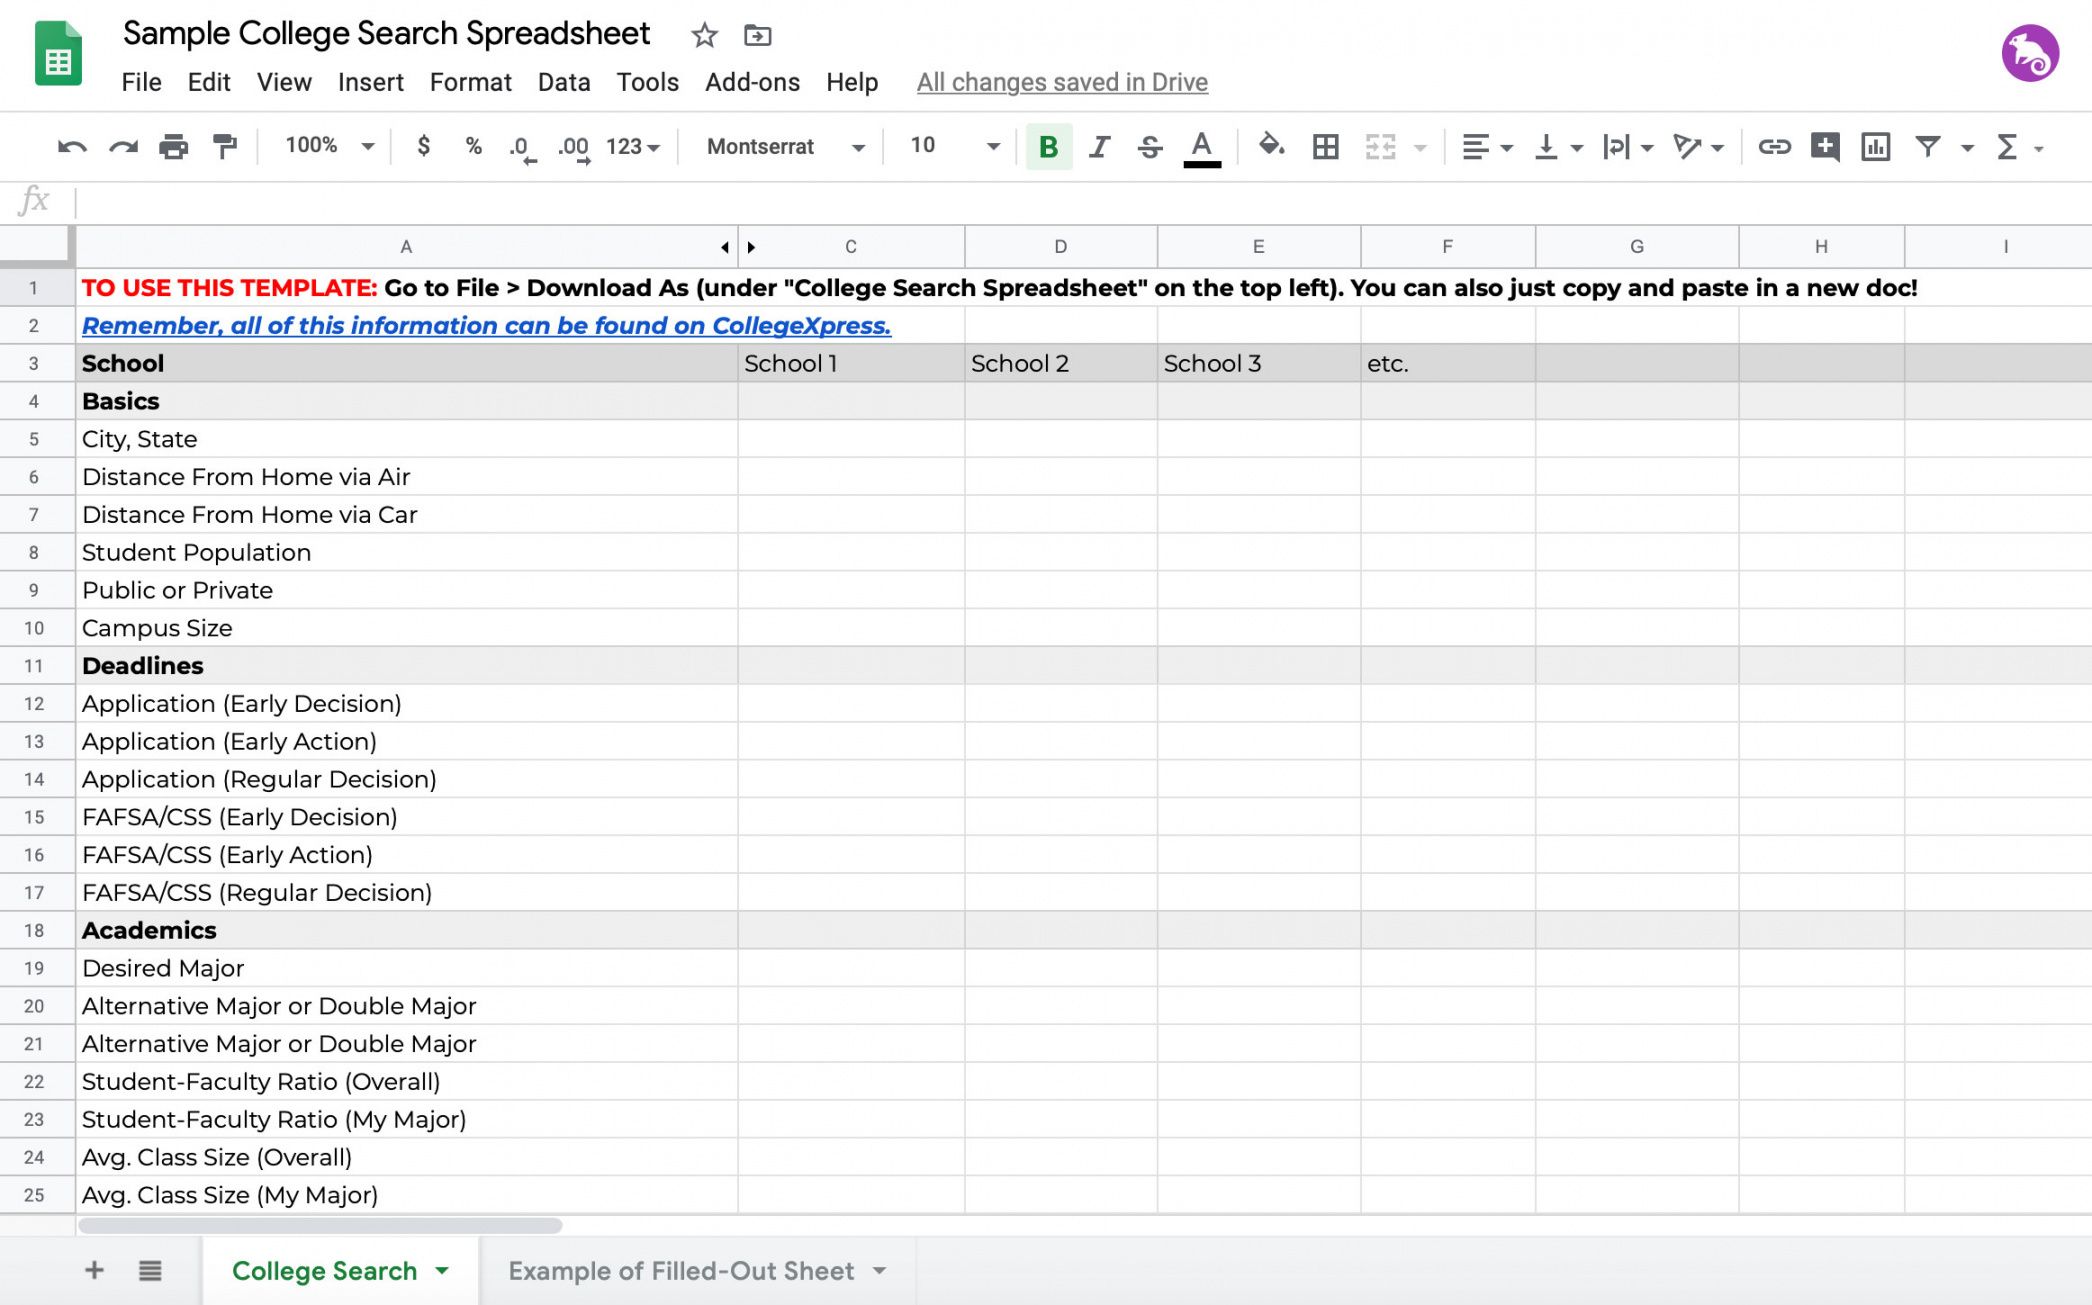2092x1305 pixels.
Task: Click the insert chart icon
Action: pyautogui.click(x=1875, y=147)
